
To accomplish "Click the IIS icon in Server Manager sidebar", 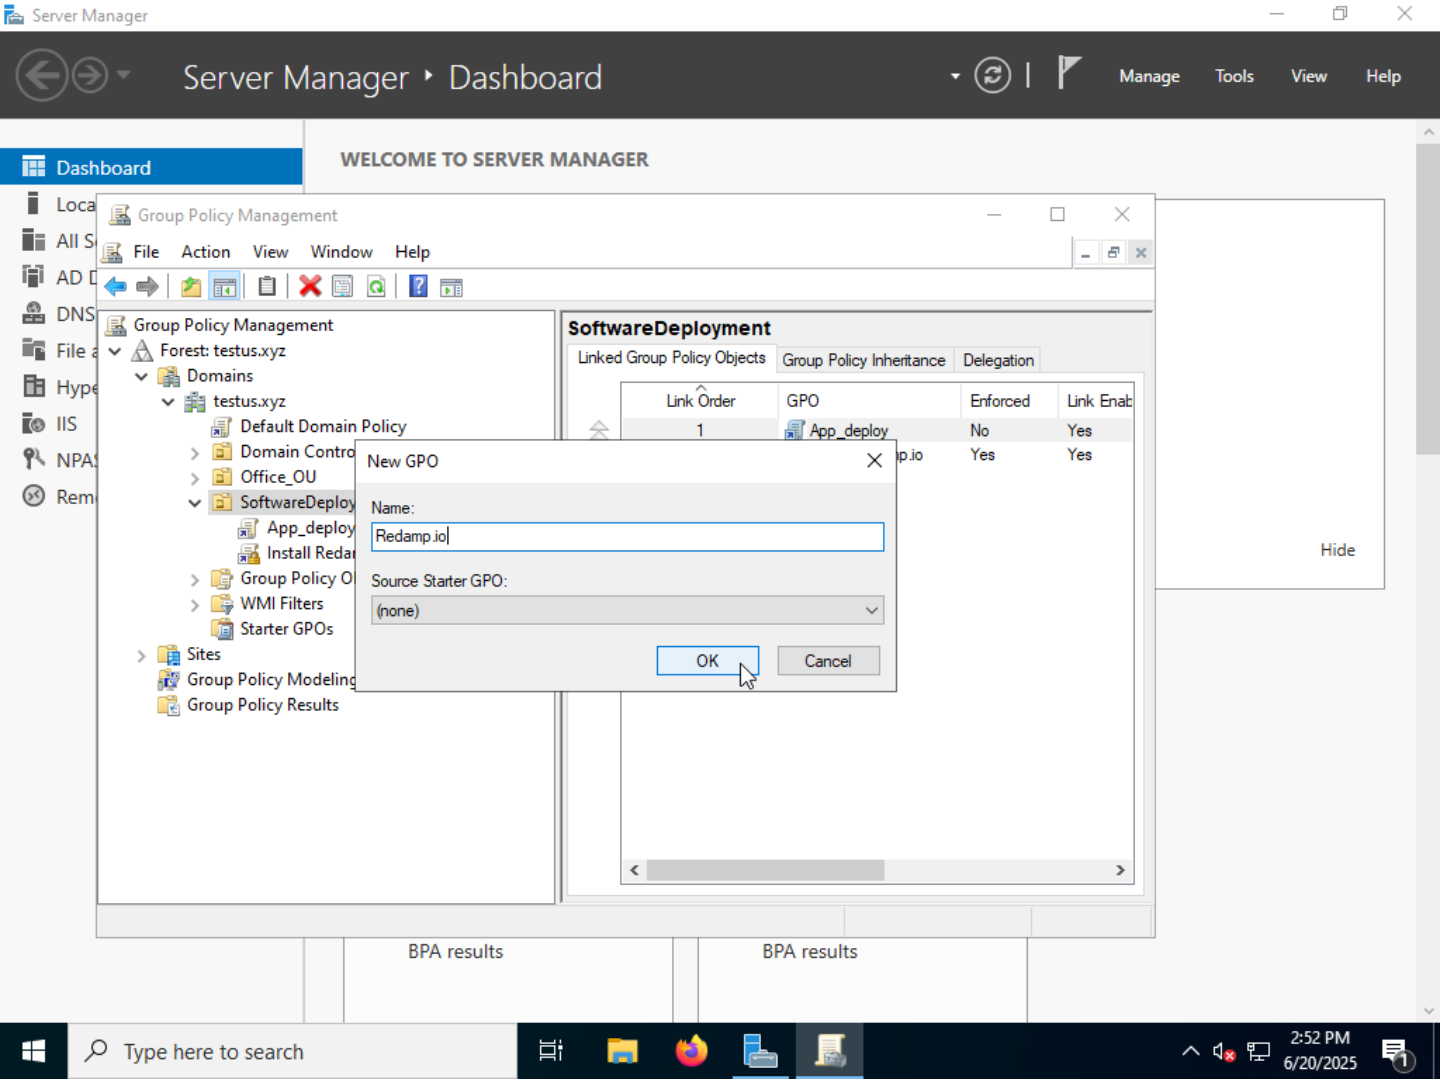I will tap(34, 424).
